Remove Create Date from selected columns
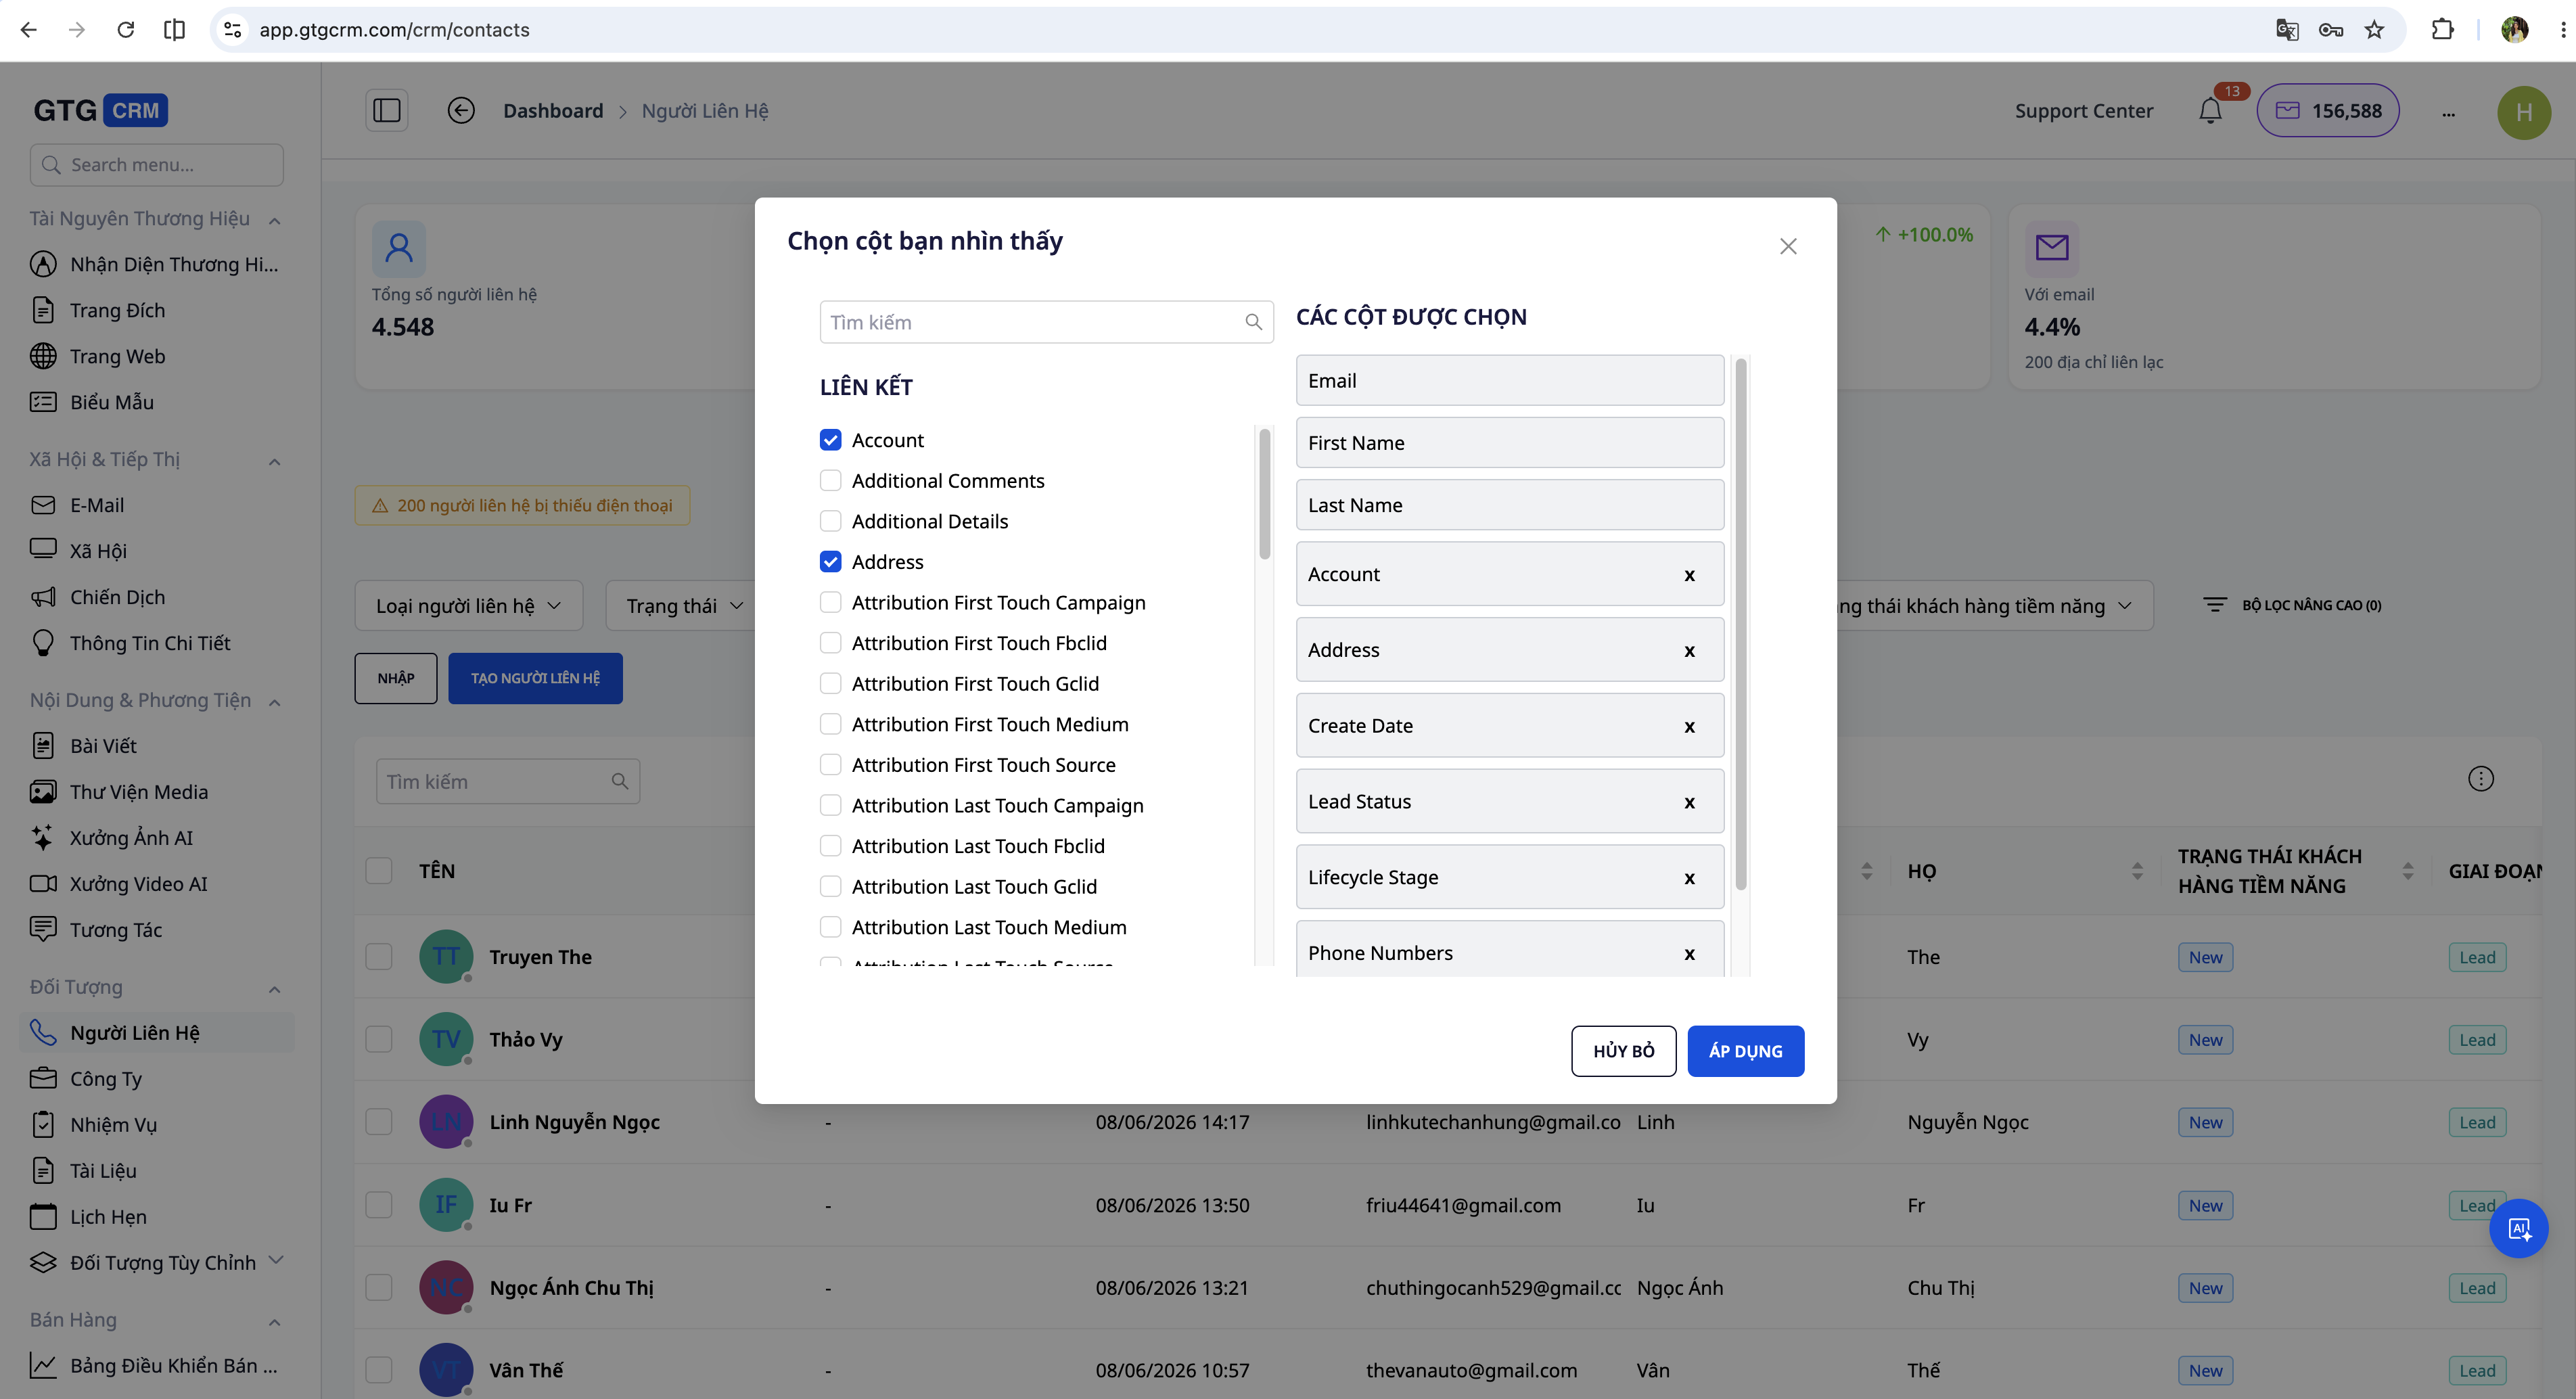The image size is (2576, 1399). click(1689, 727)
